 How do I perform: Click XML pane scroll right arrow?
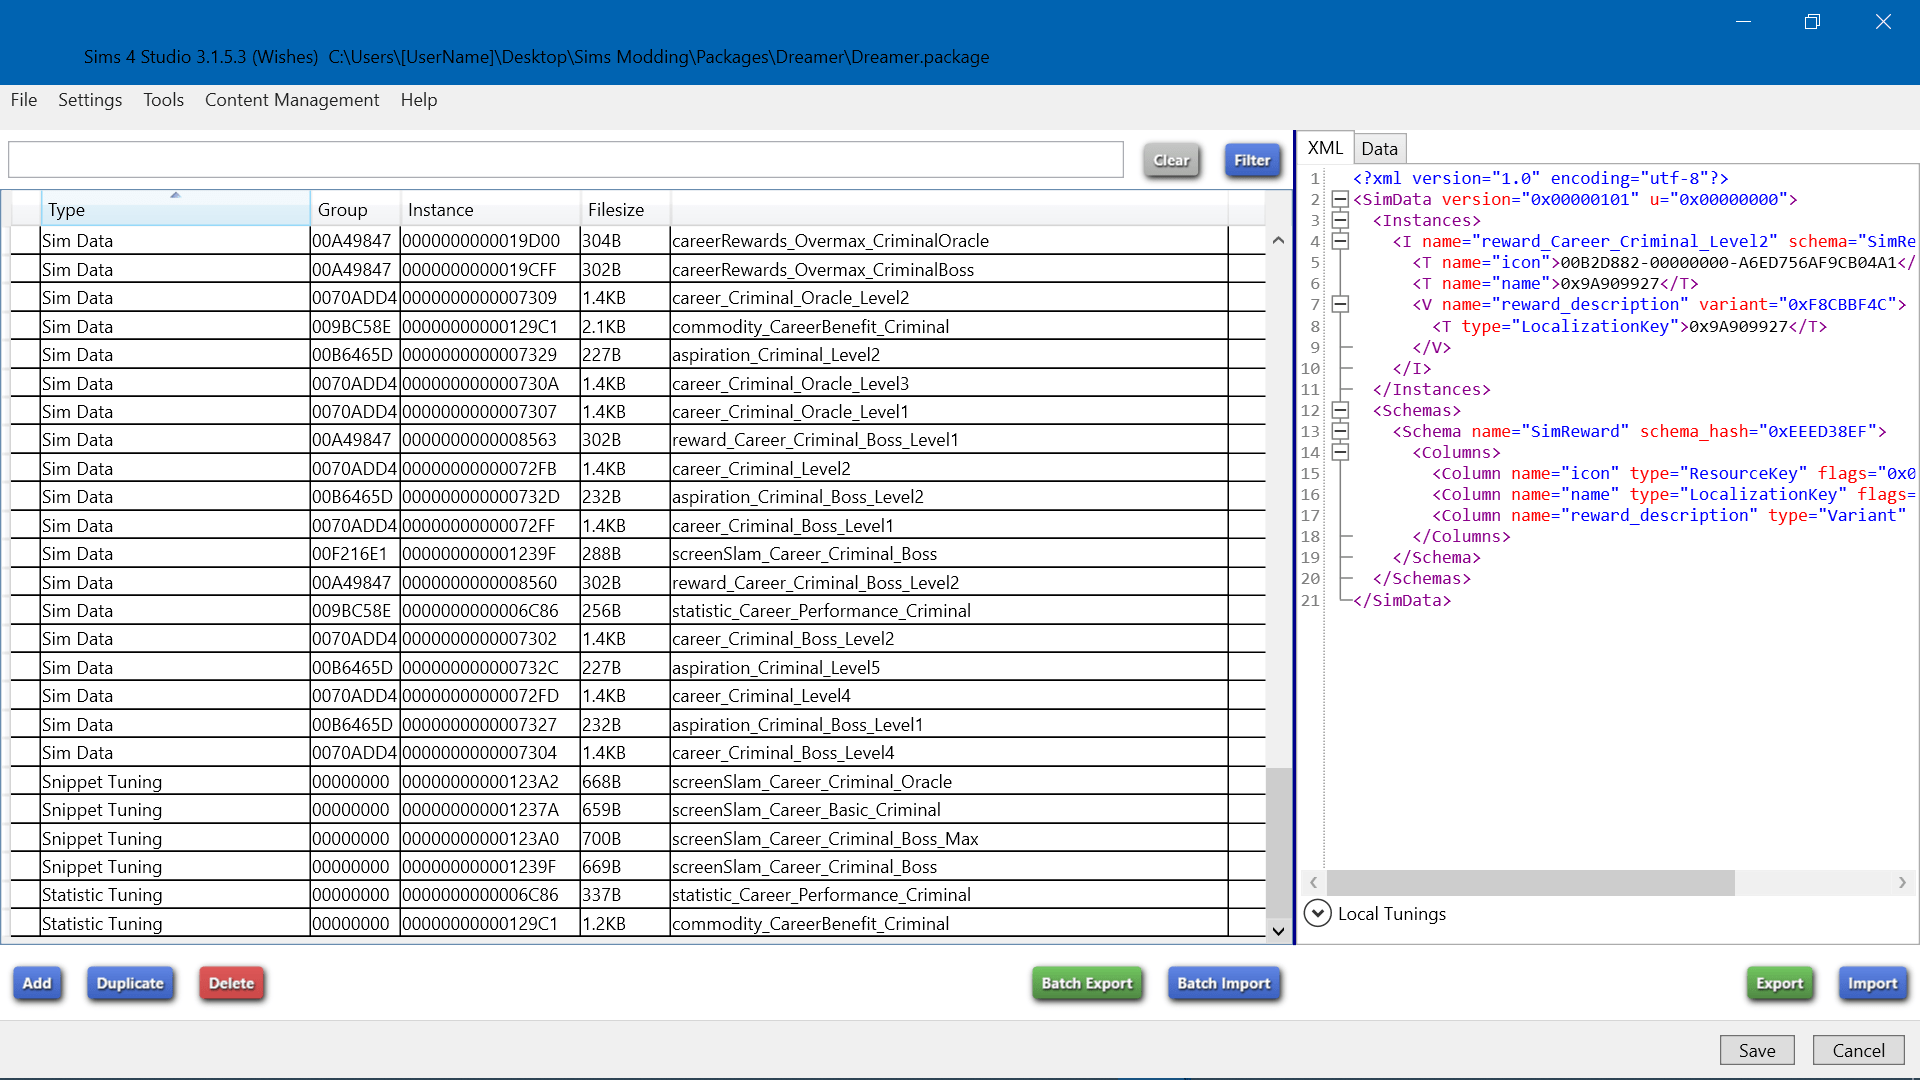click(1902, 882)
